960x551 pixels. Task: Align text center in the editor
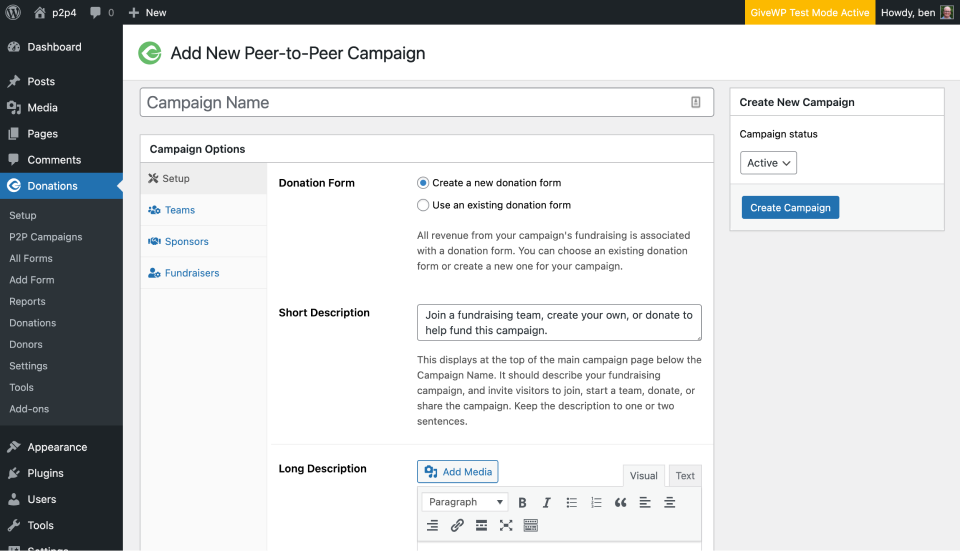point(670,503)
